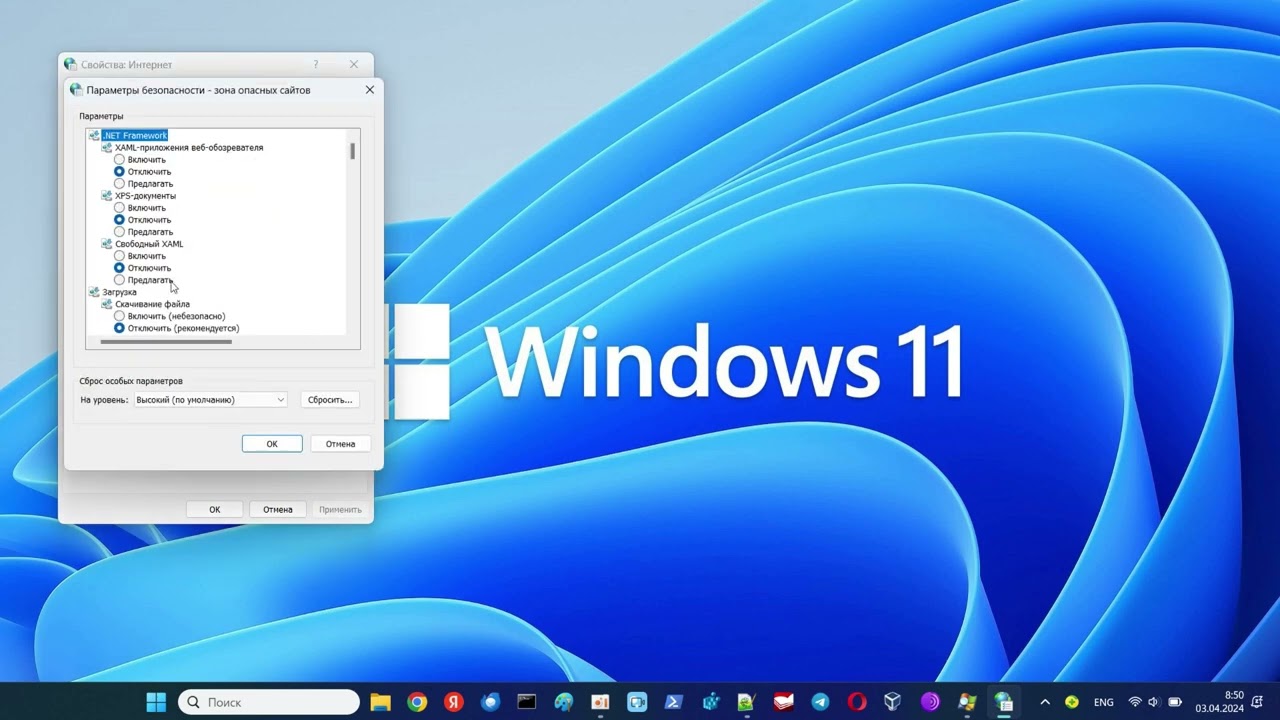Viewport: 1280px width, 720px height.
Task: Select Включить under XPS-документы
Action: (x=119, y=207)
